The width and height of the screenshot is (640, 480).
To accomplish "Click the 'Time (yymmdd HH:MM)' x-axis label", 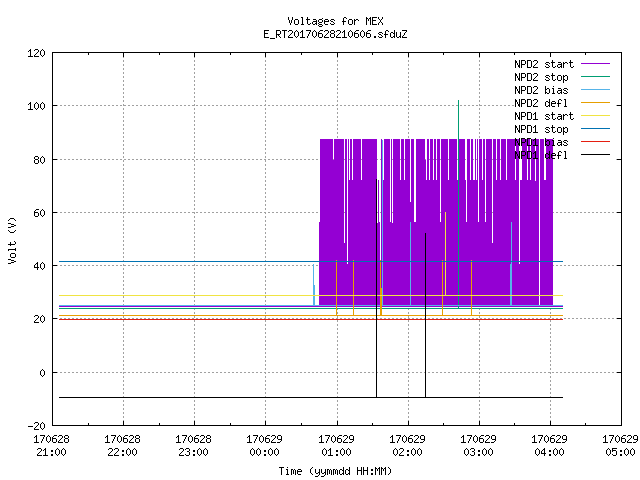I will point(335,471).
